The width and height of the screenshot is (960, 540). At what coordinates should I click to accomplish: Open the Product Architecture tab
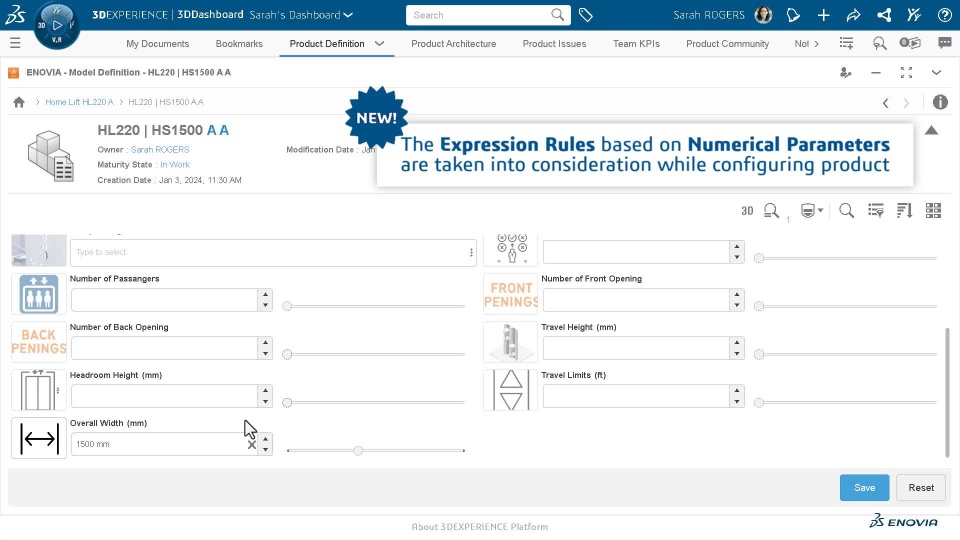[x=454, y=43]
